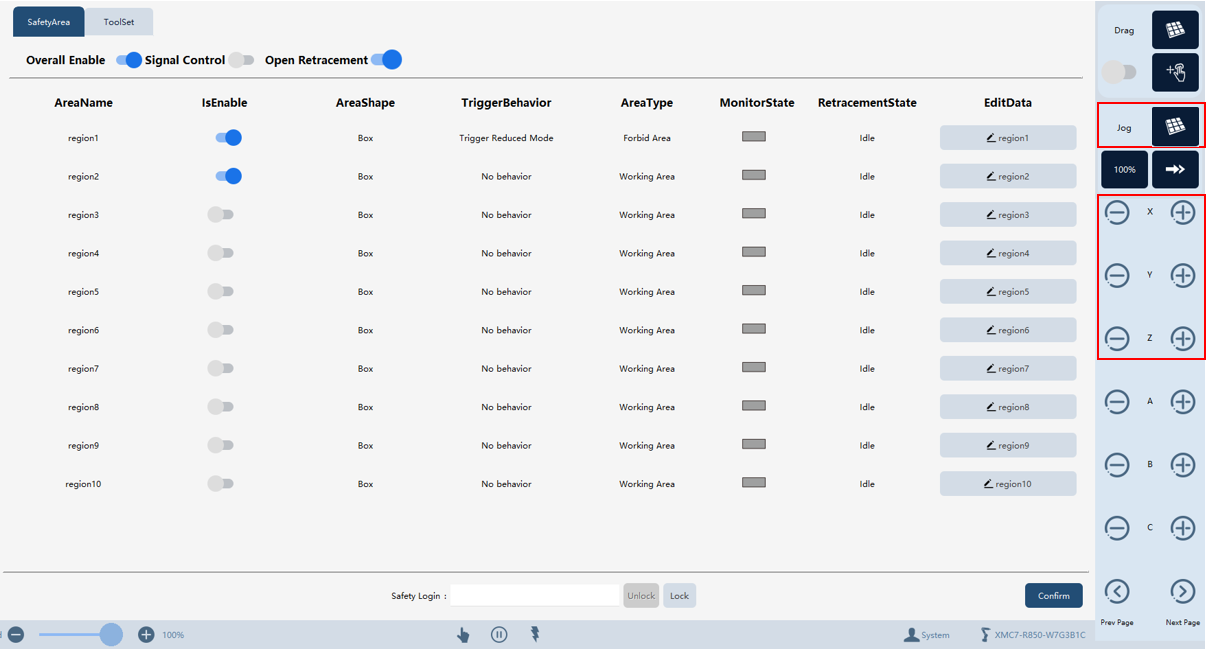Jog B axis plus
The image size is (1206, 650).
coord(1183,464)
